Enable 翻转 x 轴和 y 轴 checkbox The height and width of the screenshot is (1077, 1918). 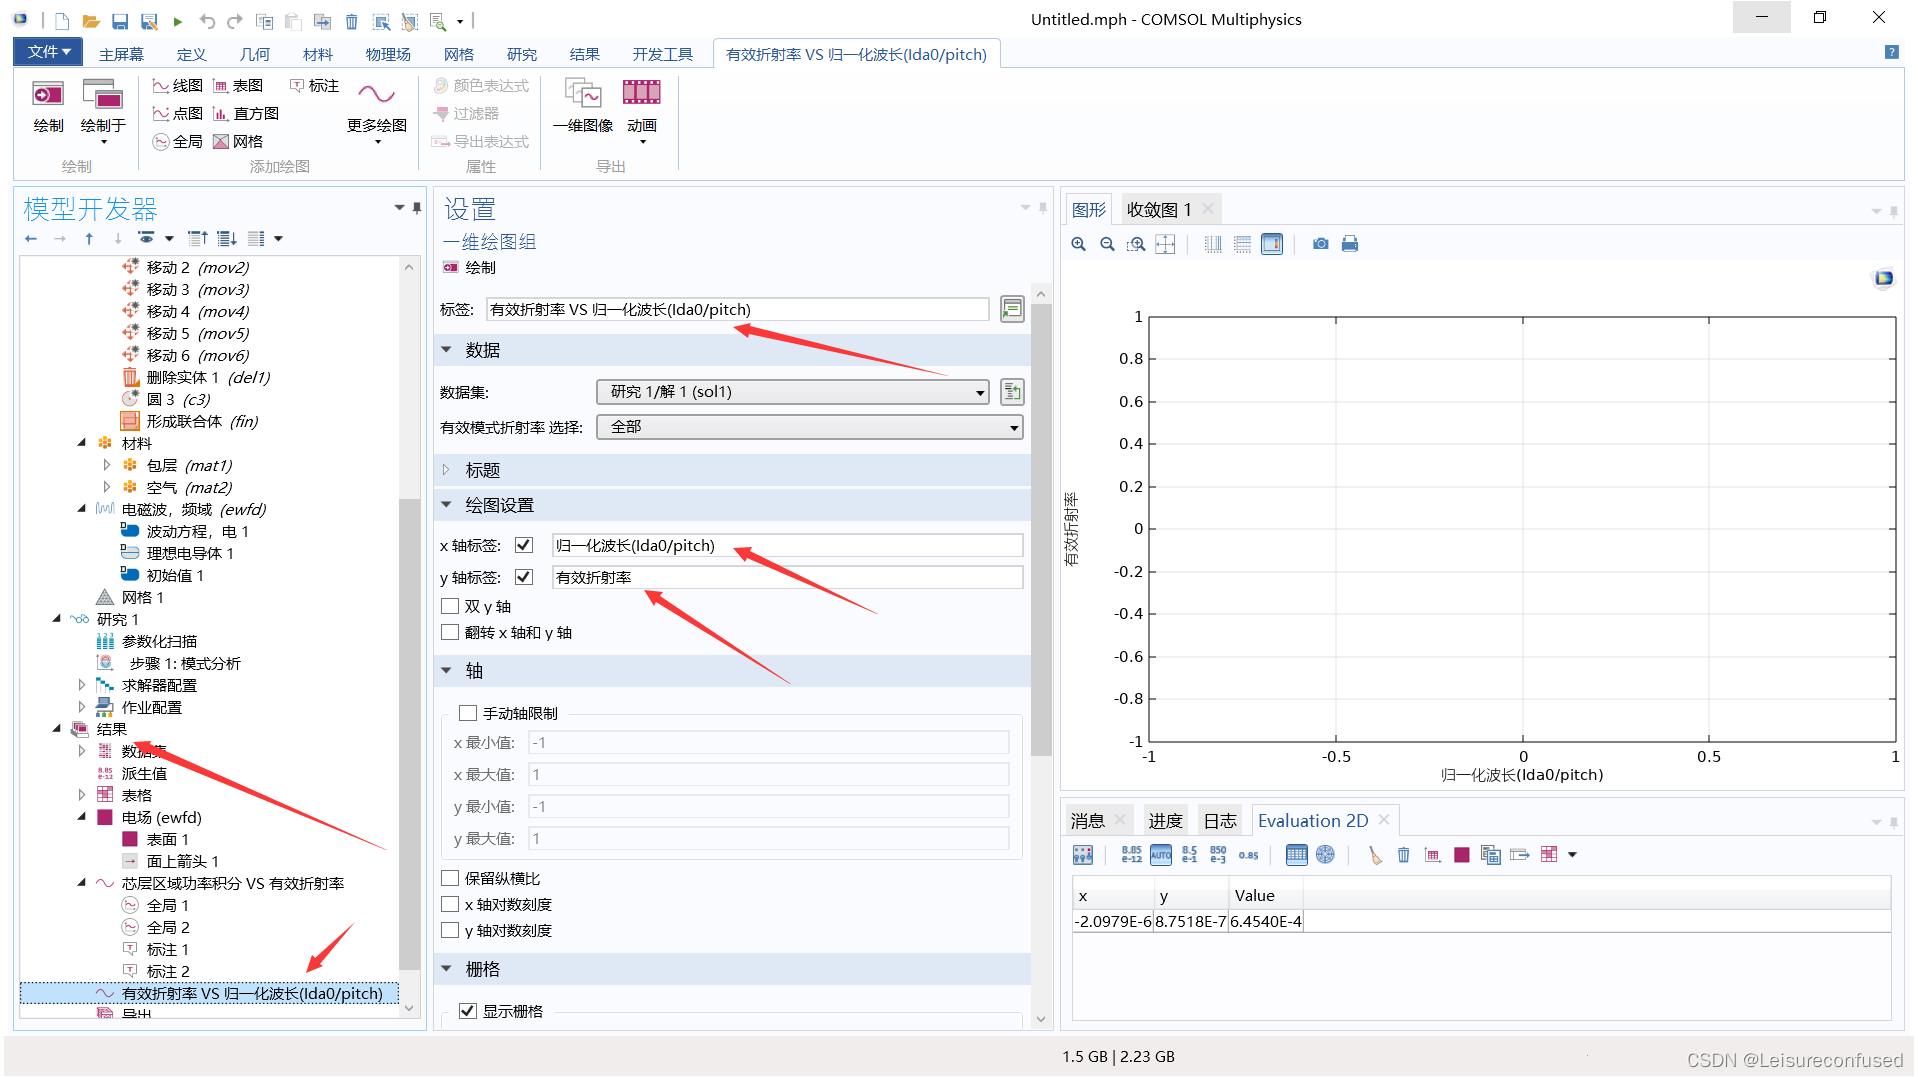(x=450, y=633)
